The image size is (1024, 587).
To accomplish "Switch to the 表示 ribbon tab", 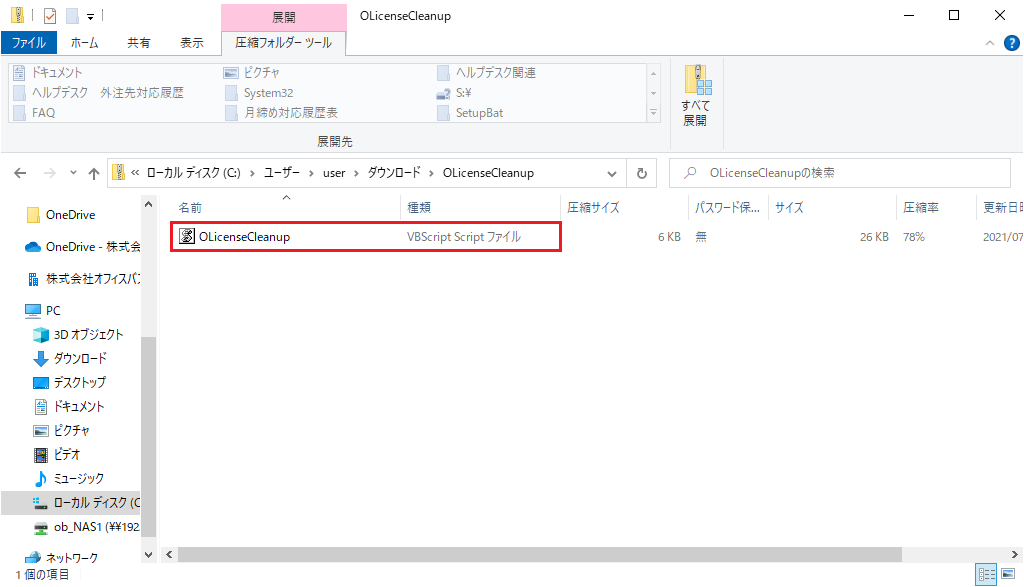I will point(191,43).
